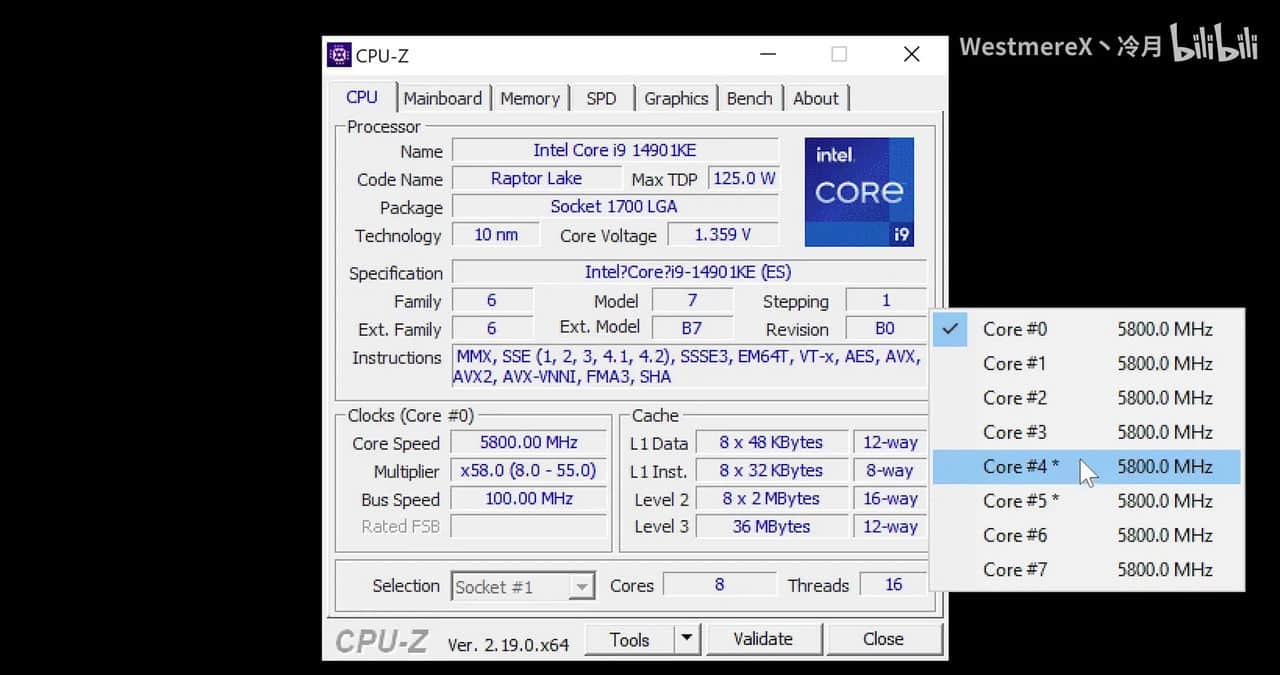Switch to the SPD tab

[x=601, y=98]
